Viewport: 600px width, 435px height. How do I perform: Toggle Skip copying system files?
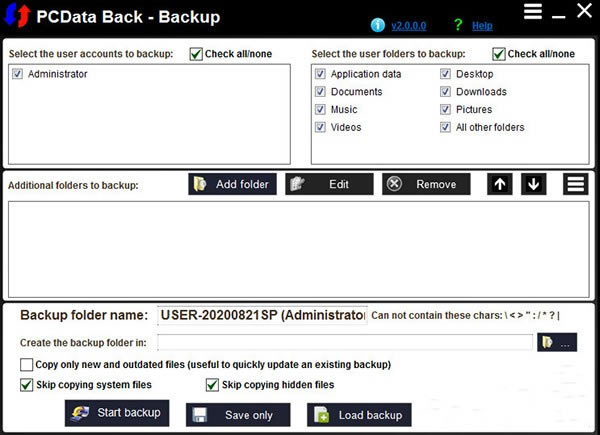pyautogui.click(x=26, y=385)
